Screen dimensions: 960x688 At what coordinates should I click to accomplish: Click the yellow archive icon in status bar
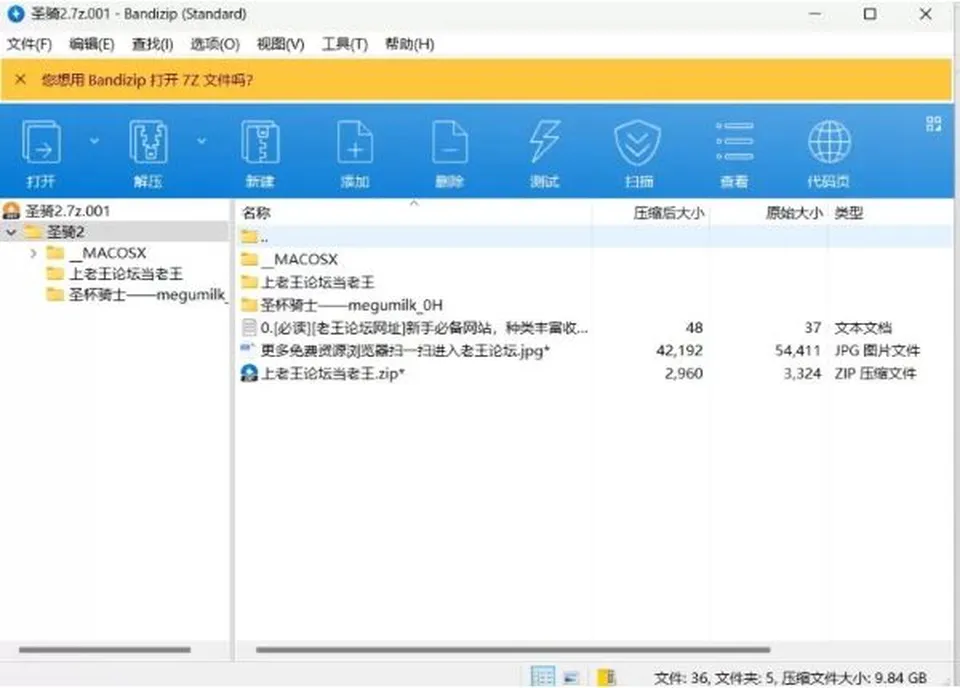coord(606,677)
